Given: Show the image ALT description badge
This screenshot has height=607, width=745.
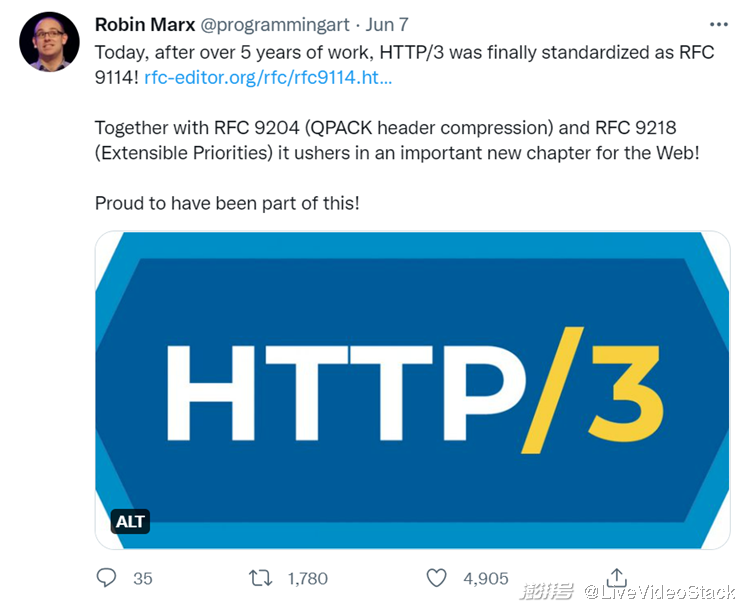Looking at the screenshot, I should click(x=130, y=521).
